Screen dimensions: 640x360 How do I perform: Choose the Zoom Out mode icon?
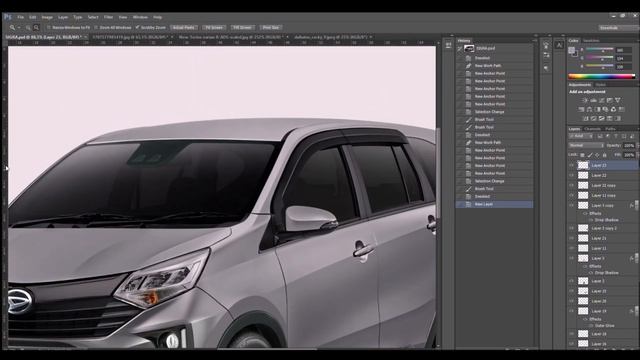coord(36,27)
